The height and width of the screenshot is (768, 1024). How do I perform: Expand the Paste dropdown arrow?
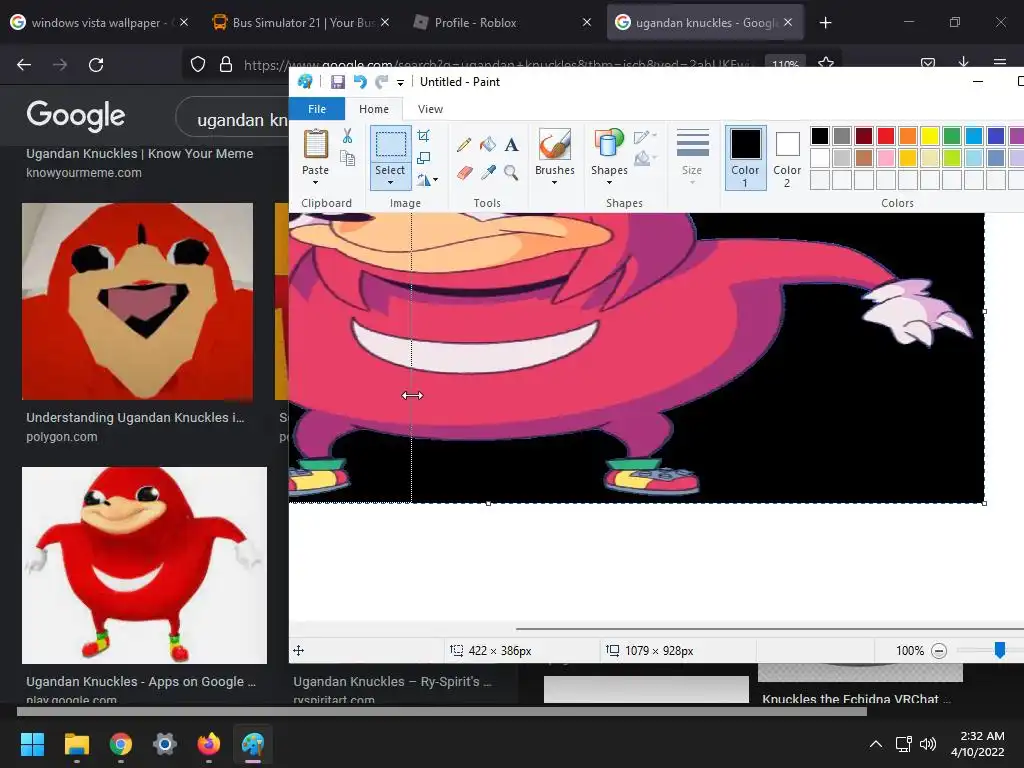coord(315,182)
